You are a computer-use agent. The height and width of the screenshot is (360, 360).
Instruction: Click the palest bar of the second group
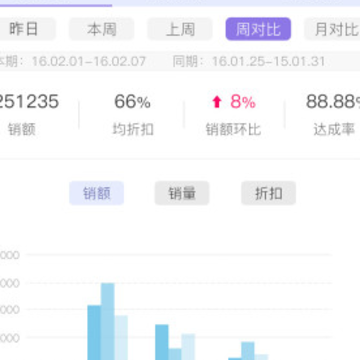point(188,347)
